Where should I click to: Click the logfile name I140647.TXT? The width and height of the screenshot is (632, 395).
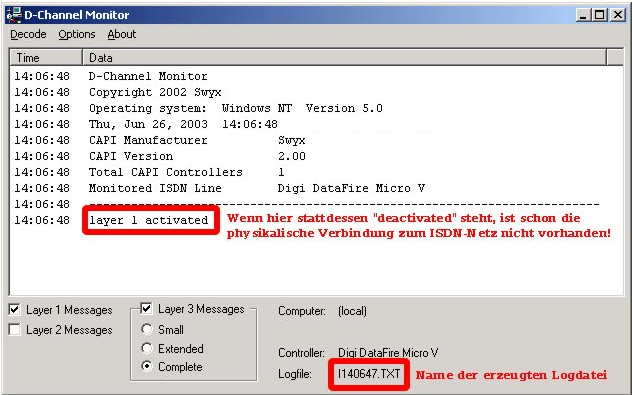click(x=369, y=374)
